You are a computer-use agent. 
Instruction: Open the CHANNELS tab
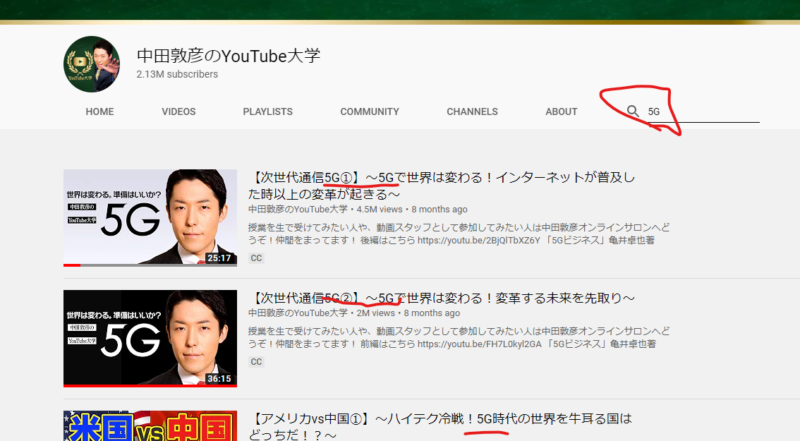pyautogui.click(x=472, y=112)
